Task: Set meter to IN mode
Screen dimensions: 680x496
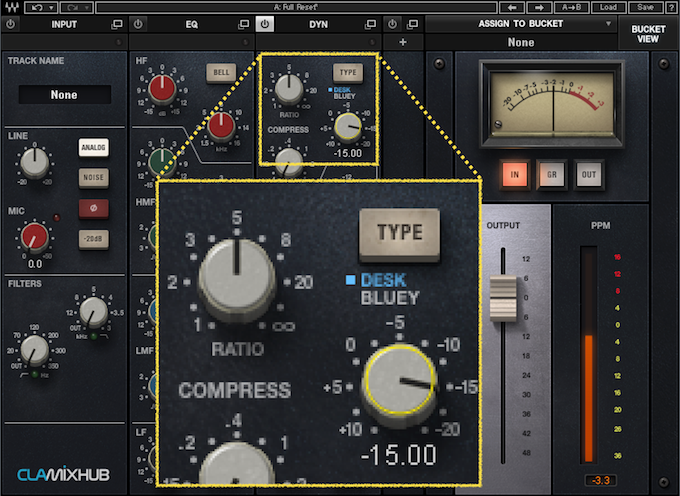Action: tap(514, 175)
